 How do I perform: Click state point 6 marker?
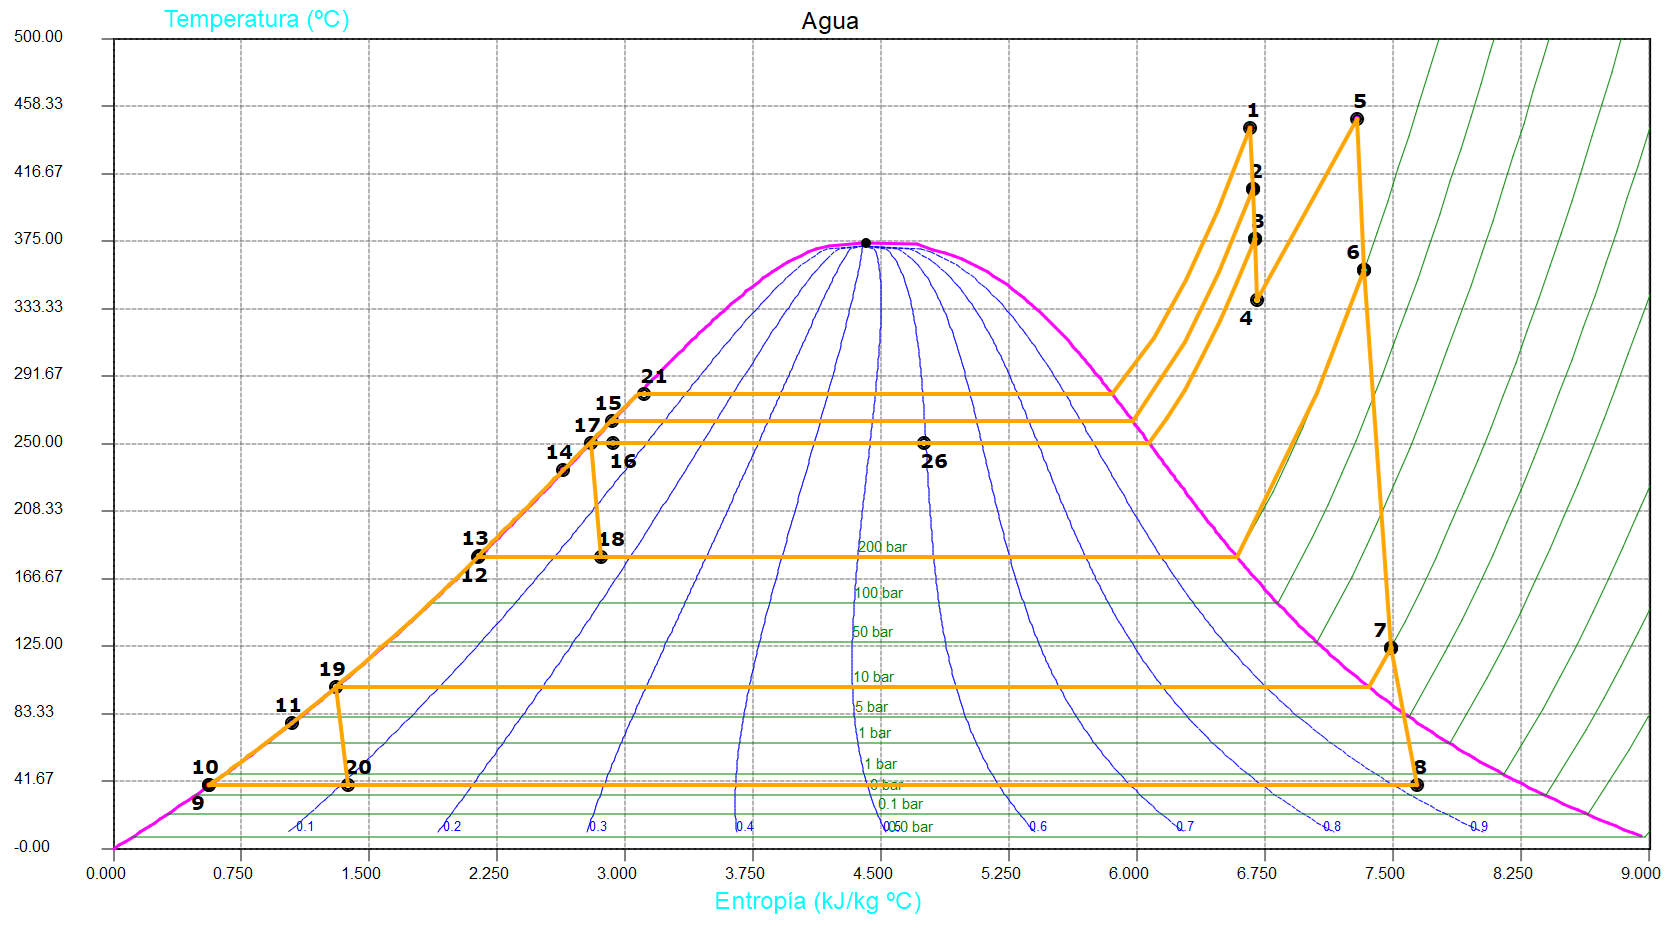(1363, 270)
